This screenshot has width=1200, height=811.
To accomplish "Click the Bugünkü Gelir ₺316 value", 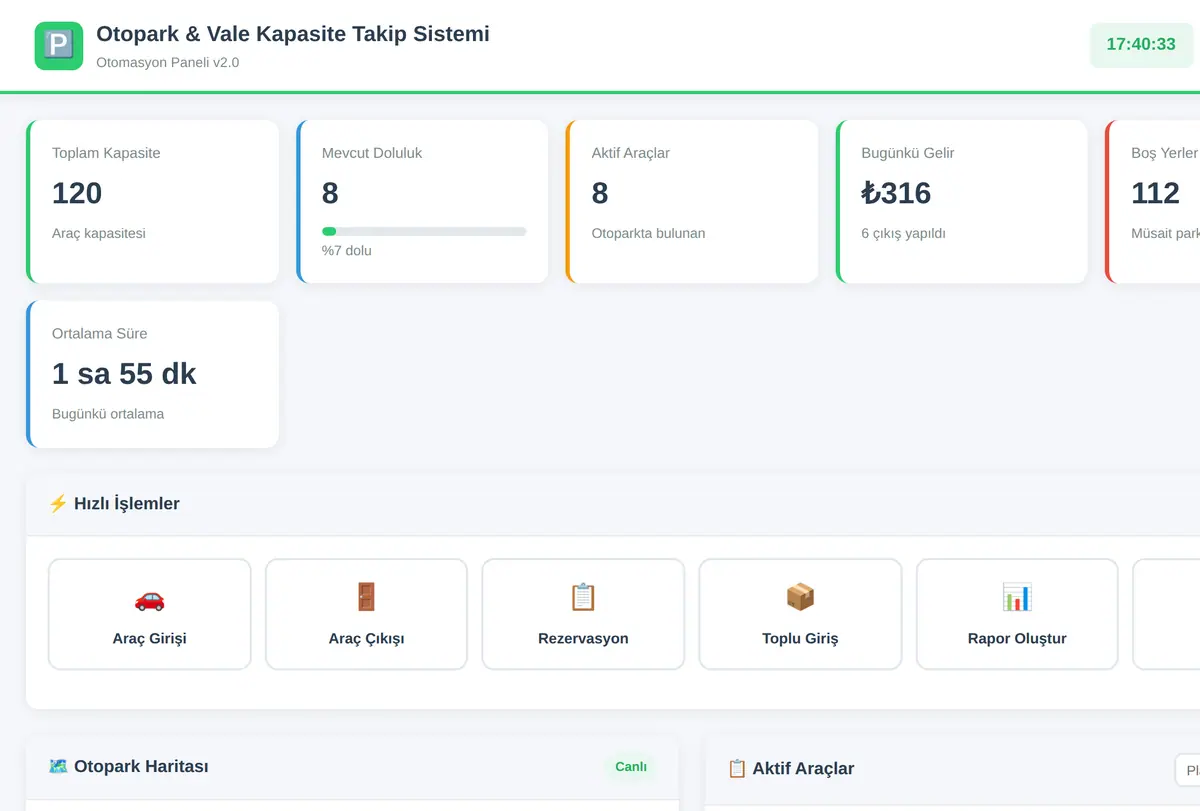I will click(896, 193).
